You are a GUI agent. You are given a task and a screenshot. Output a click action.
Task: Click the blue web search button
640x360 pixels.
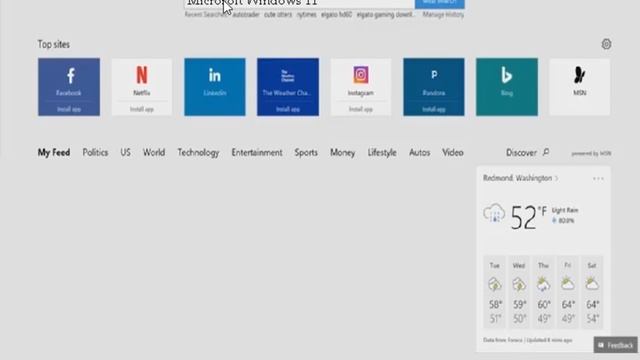[x=440, y=4]
